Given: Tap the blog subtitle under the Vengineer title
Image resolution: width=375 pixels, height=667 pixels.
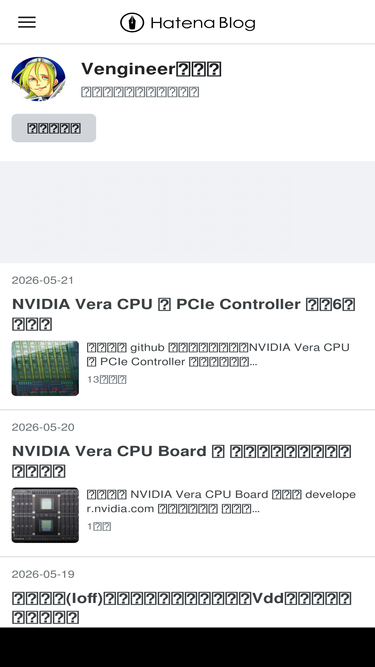Looking at the screenshot, I should pos(140,92).
